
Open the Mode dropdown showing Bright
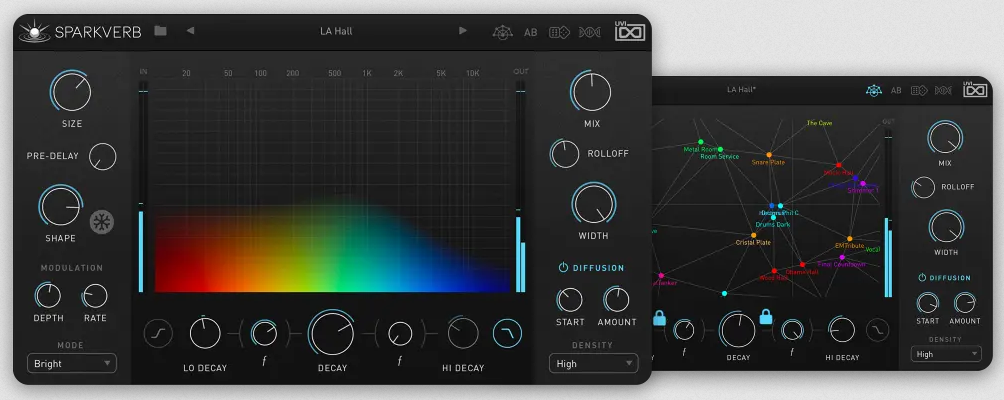[x=72, y=364]
